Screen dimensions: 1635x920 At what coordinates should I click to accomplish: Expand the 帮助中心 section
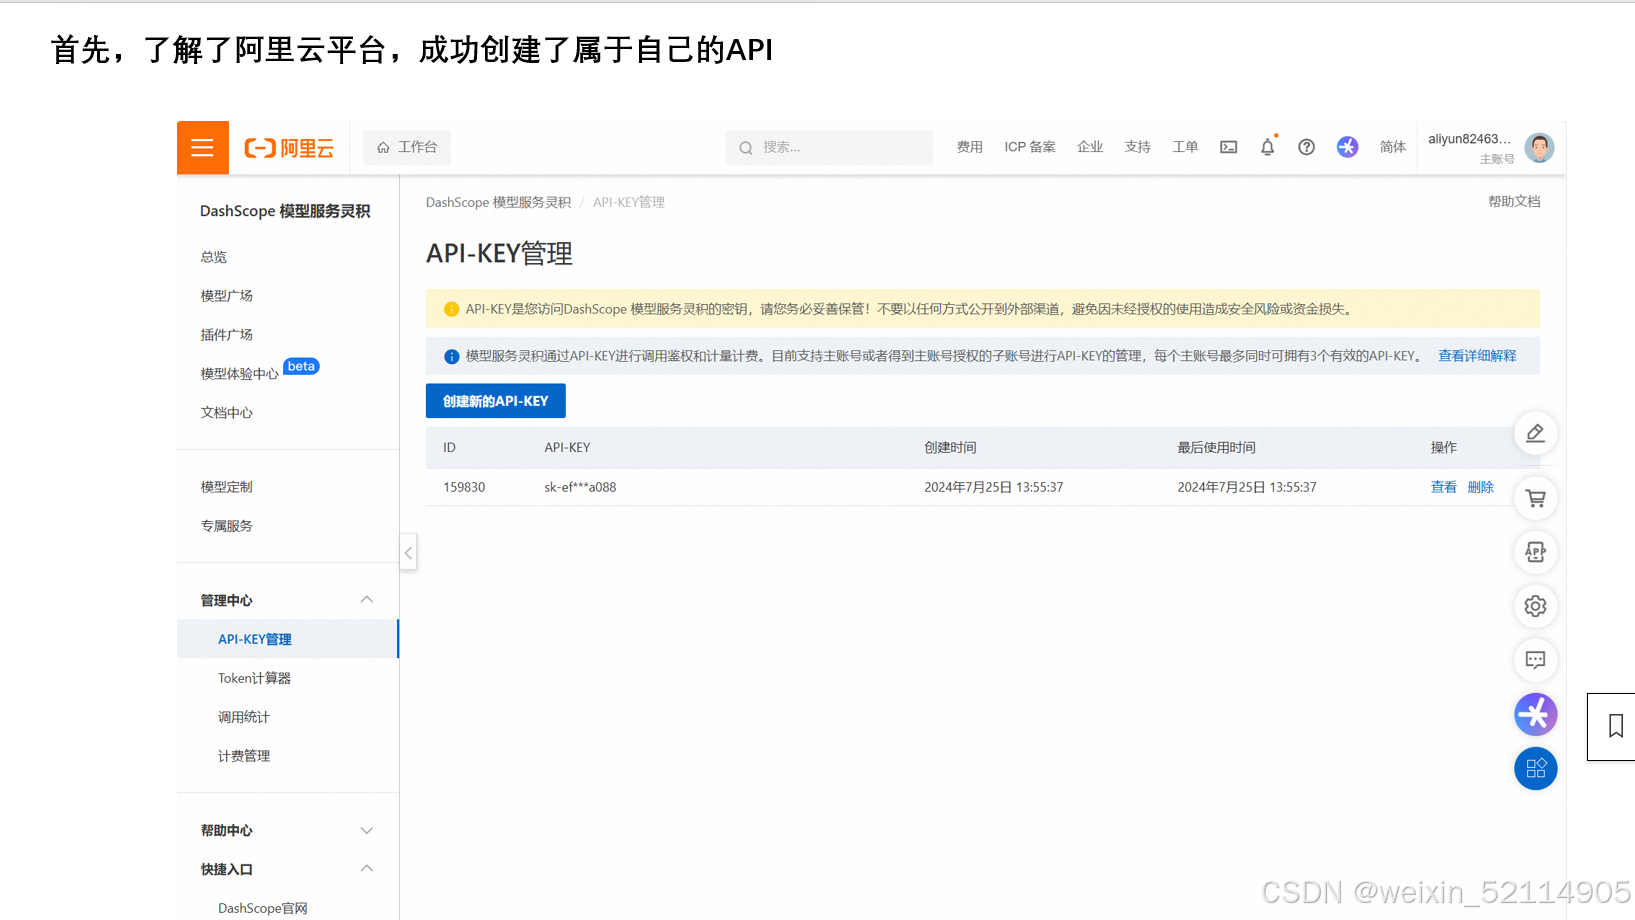366,831
